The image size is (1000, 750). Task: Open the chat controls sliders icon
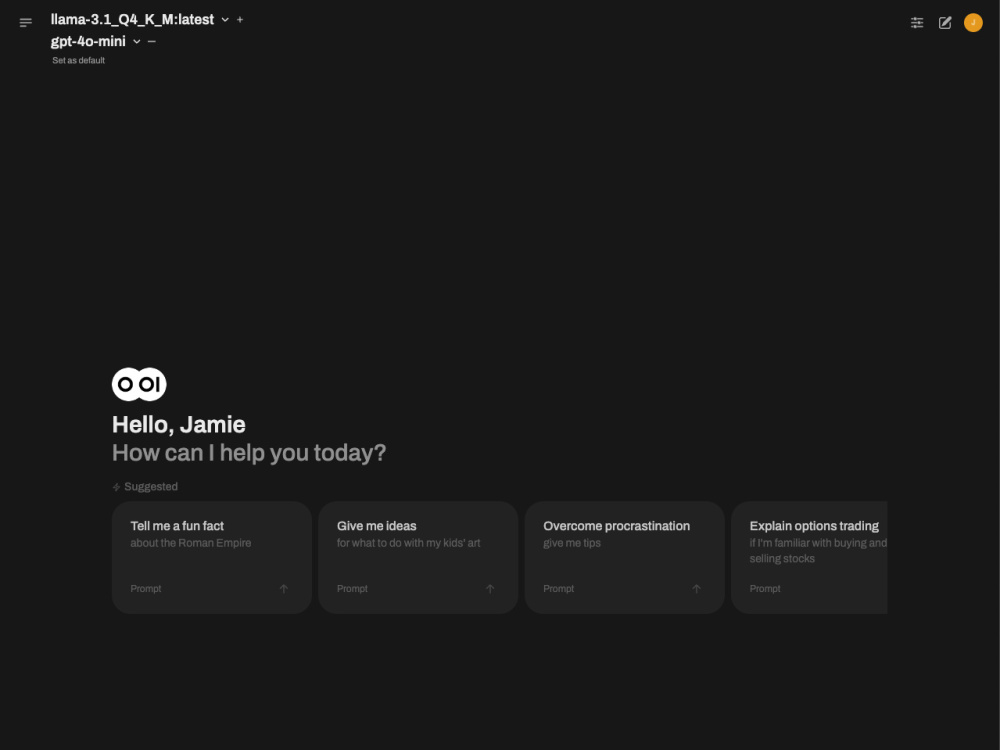pos(917,23)
